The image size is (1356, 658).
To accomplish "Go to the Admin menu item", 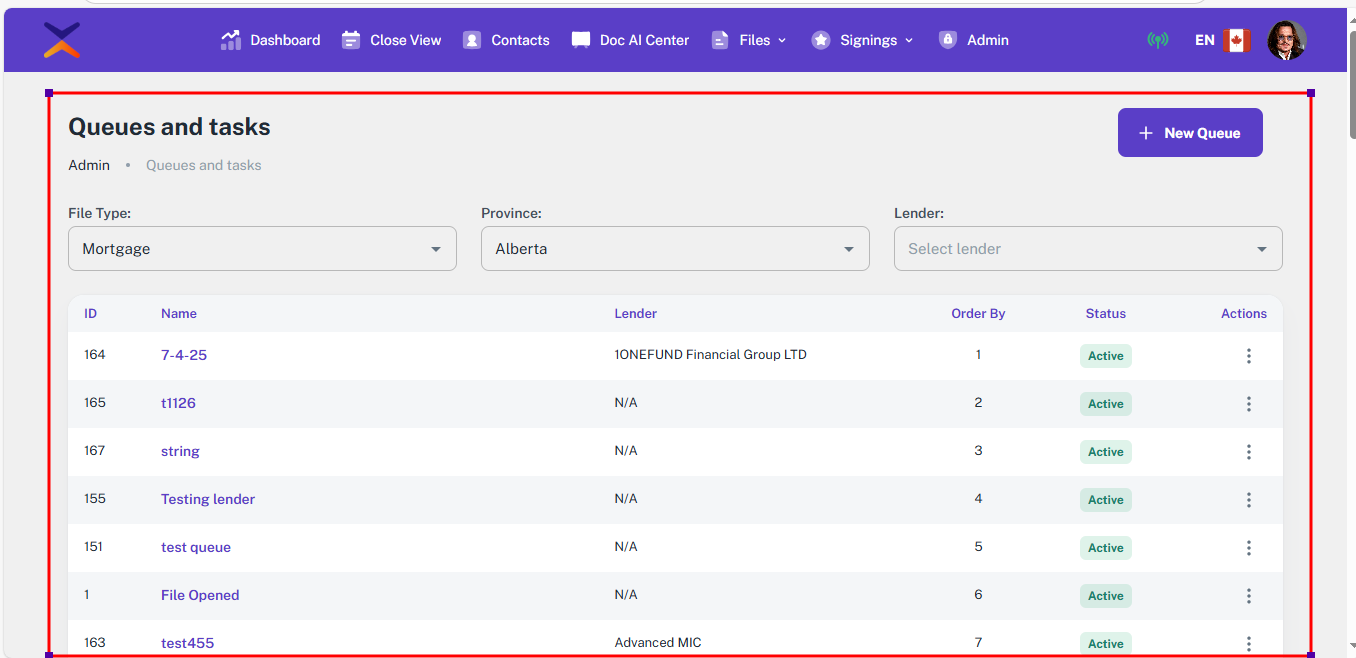I will click(x=974, y=40).
